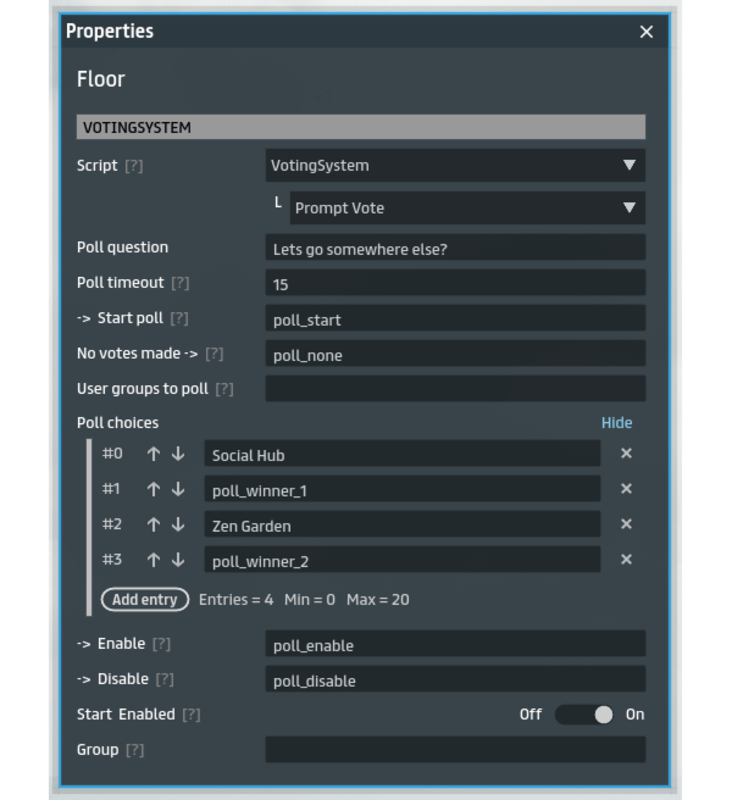Collapse the VOTINGSYSTEM section header

tap(360, 128)
